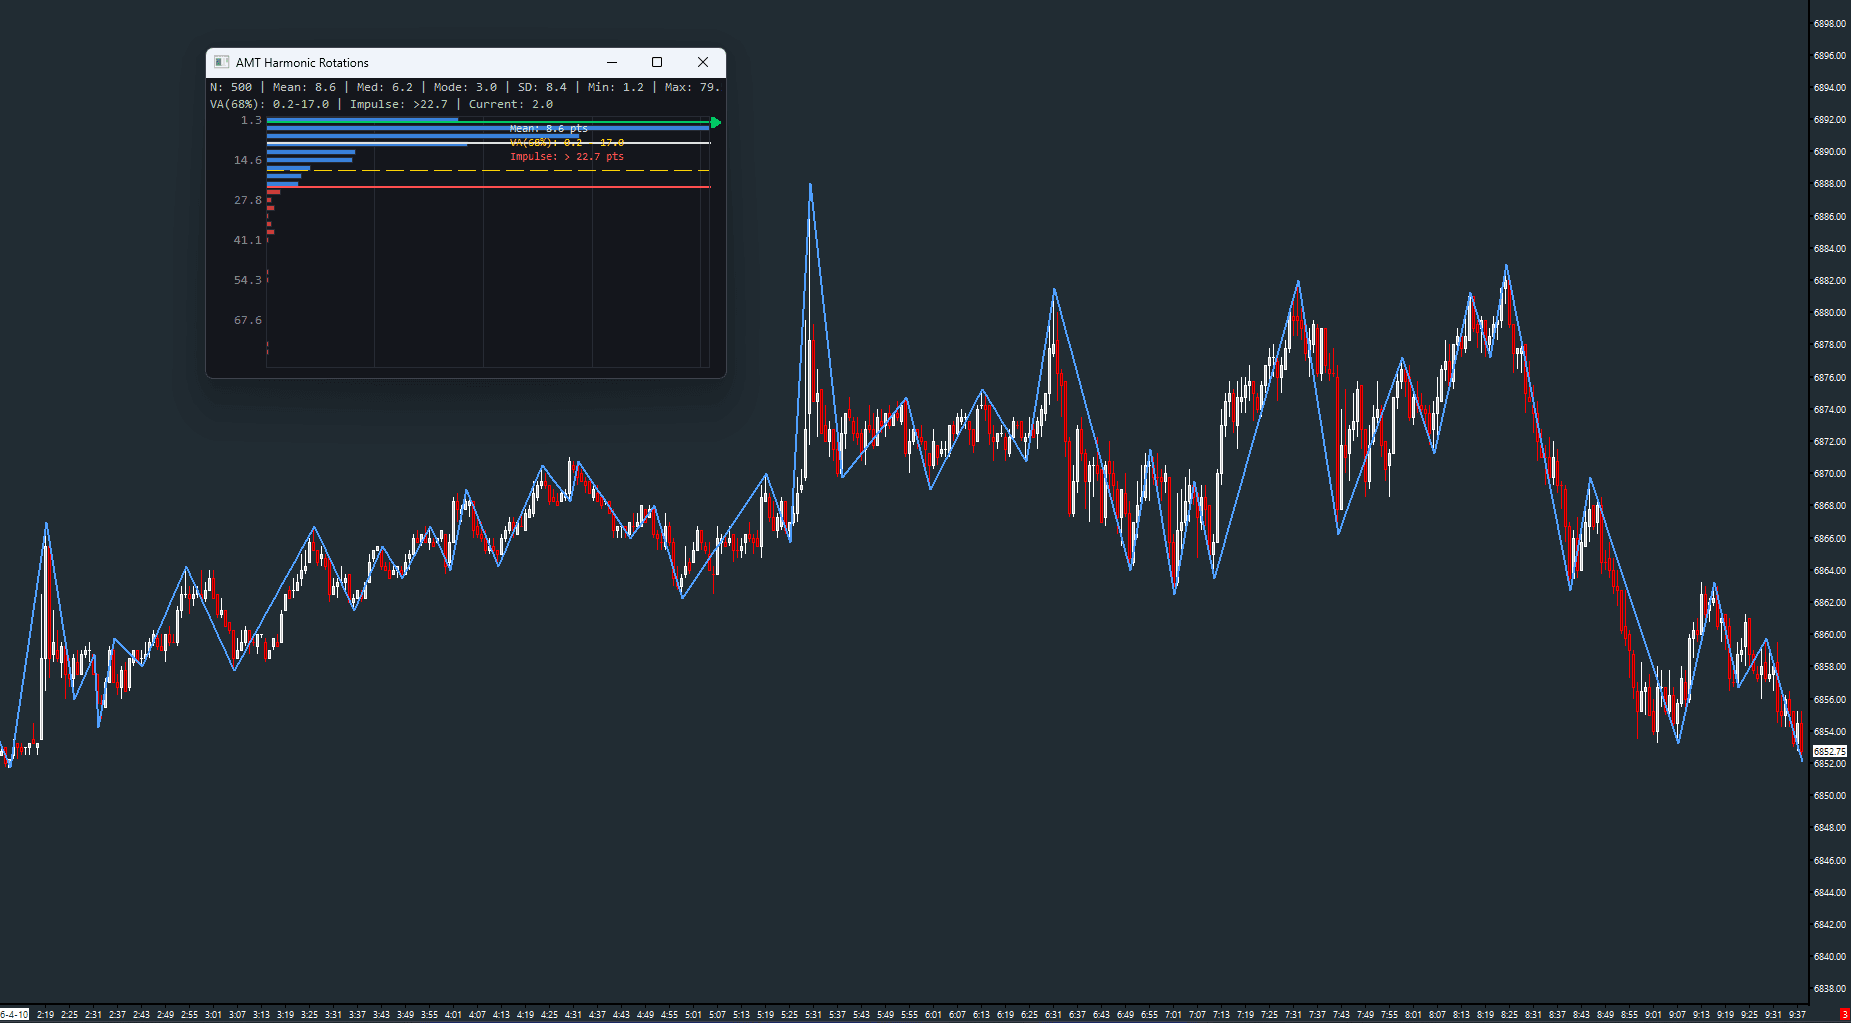Close the AMT Harmonic Rotations window
1851x1023 pixels.
pyautogui.click(x=703, y=62)
